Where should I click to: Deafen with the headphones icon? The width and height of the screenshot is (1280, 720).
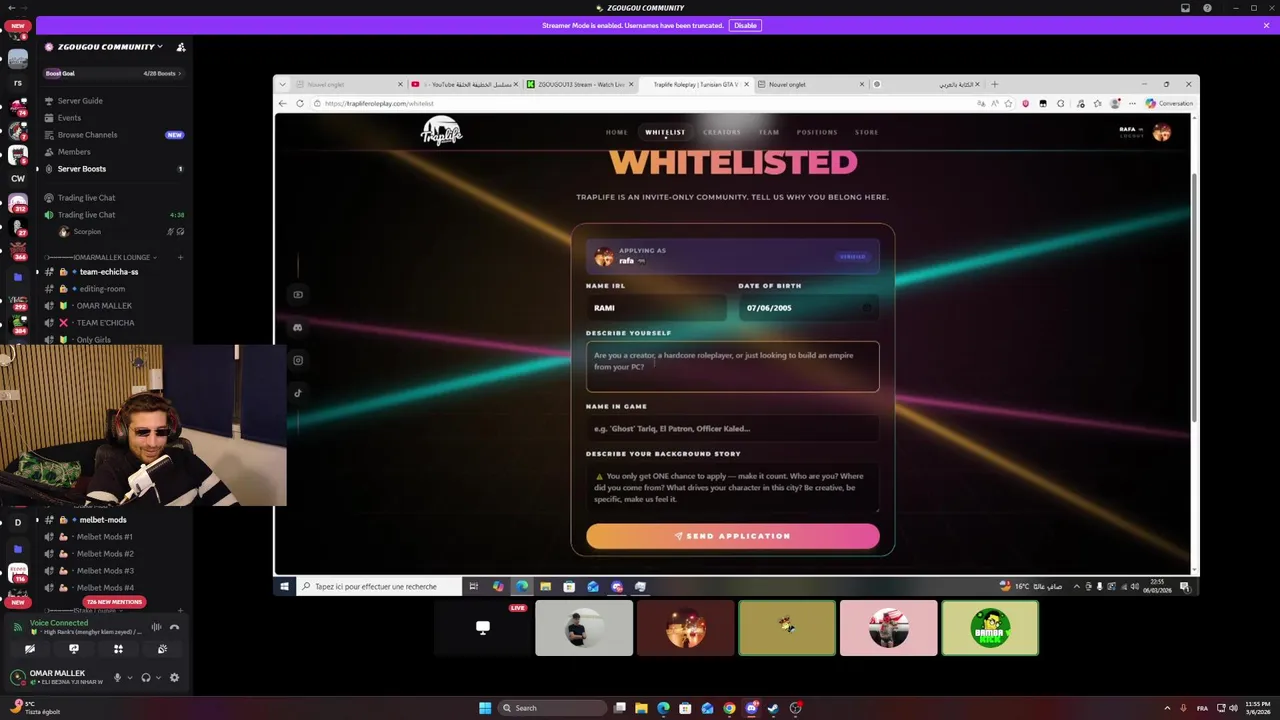click(x=146, y=677)
